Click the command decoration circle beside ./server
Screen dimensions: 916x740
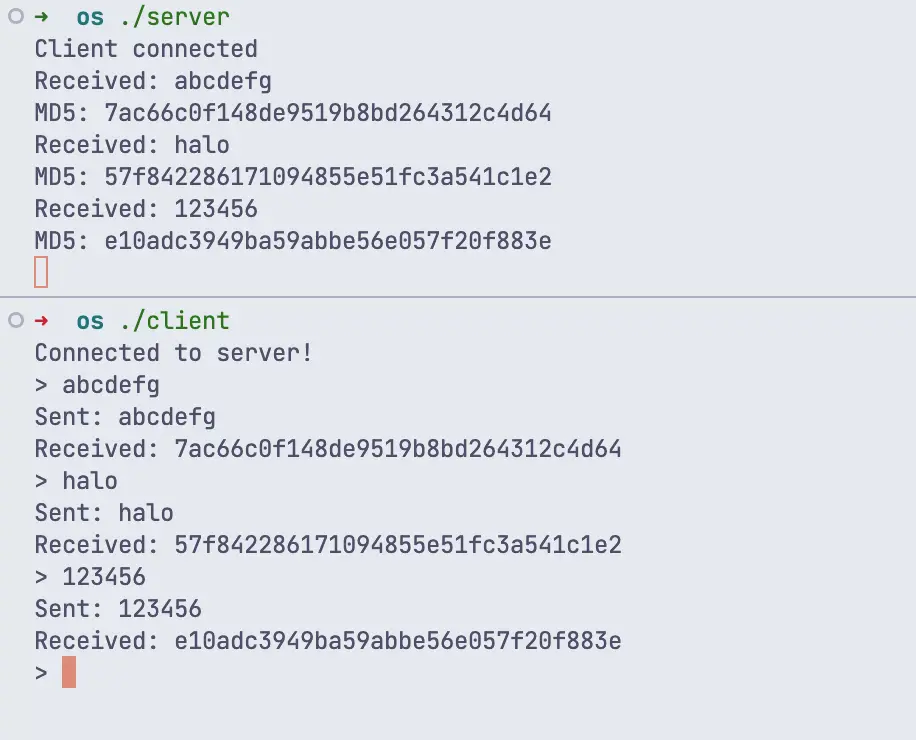pyautogui.click(x=15, y=17)
